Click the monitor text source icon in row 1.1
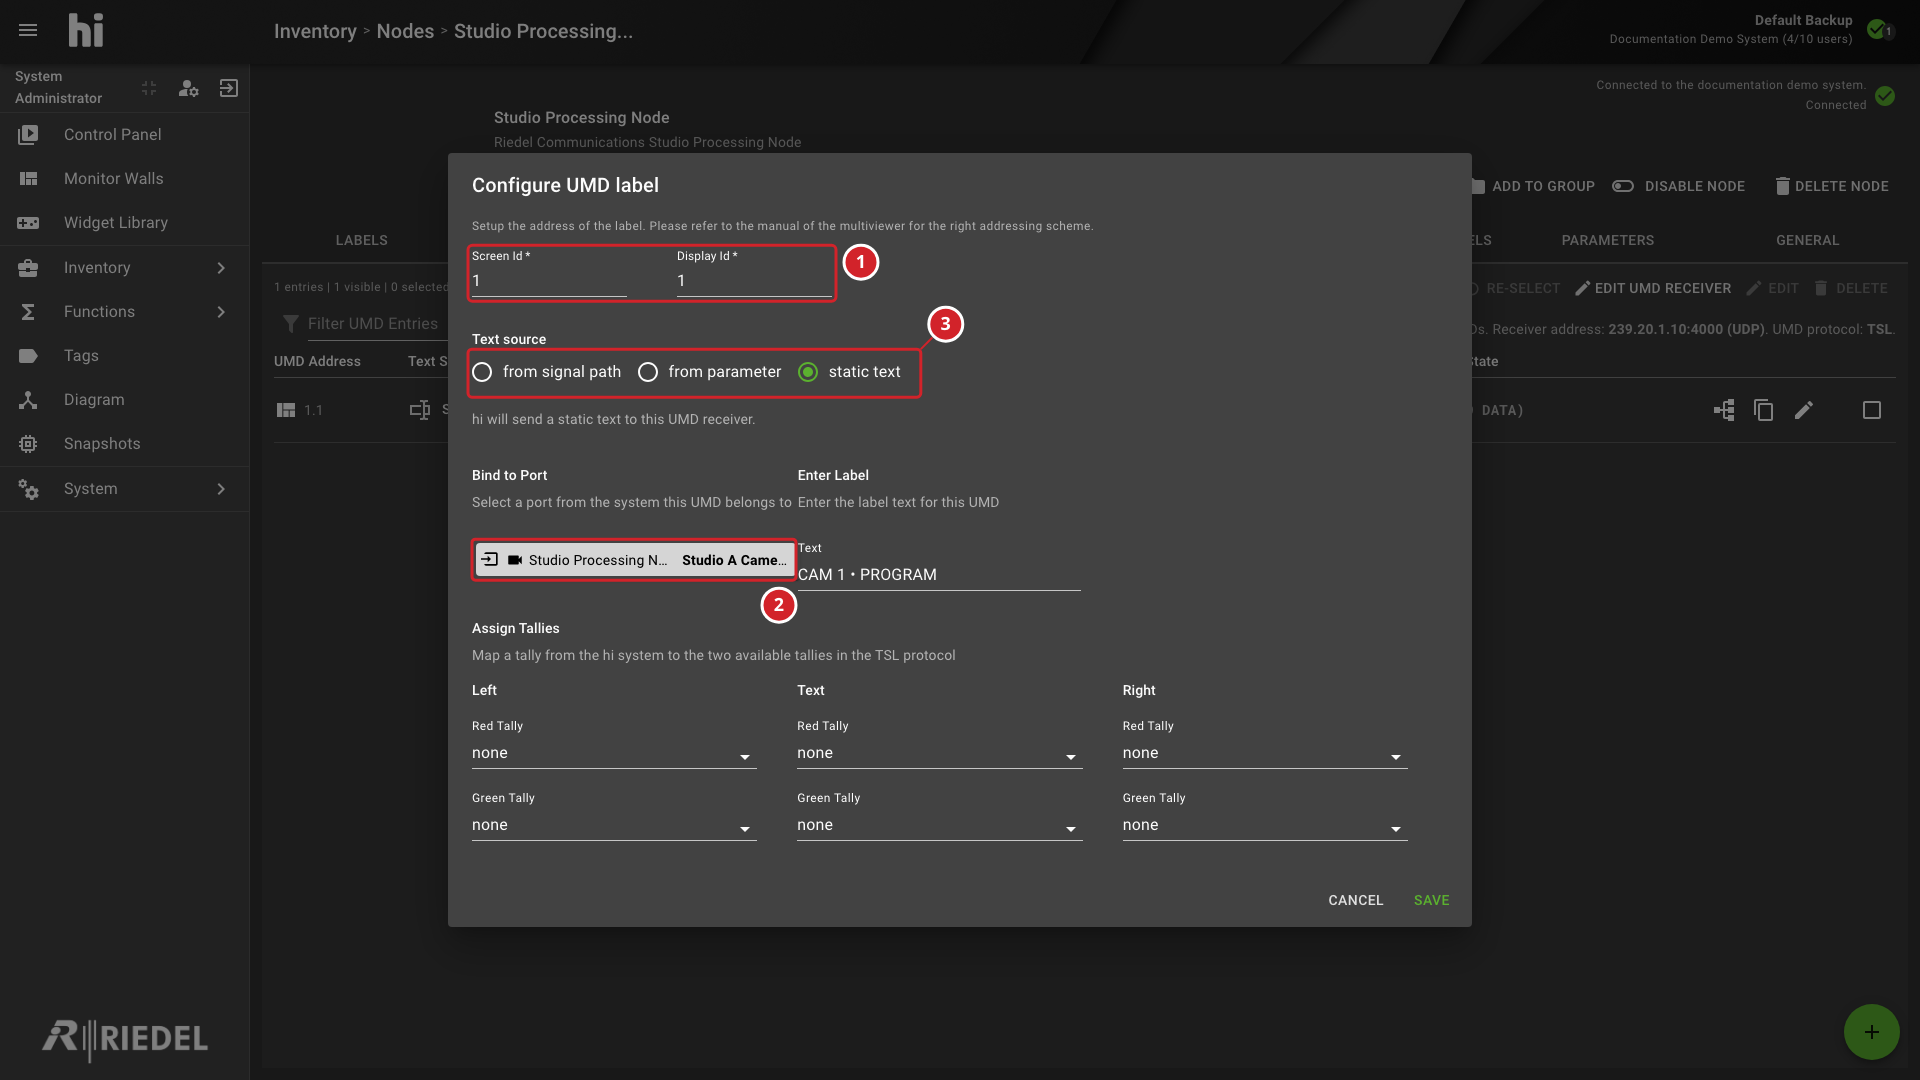Image resolution: width=1920 pixels, height=1080 pixels. pyautogui.click(x=420, y=410)
